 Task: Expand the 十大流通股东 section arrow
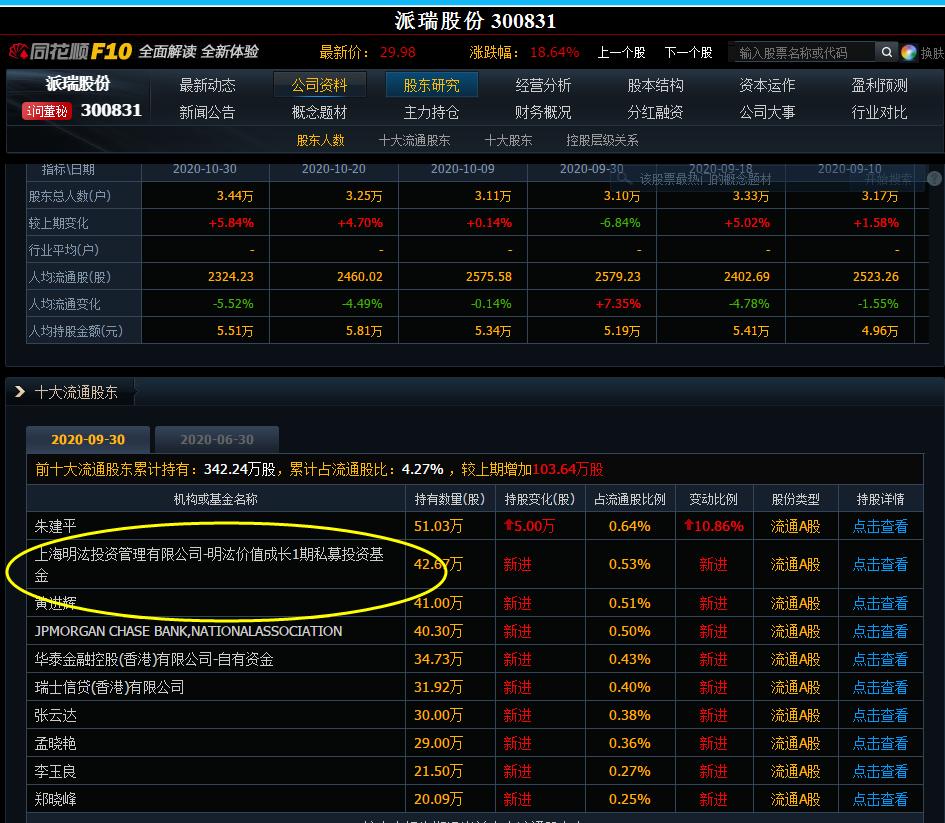pyautogui.click(x=19, y=392)
